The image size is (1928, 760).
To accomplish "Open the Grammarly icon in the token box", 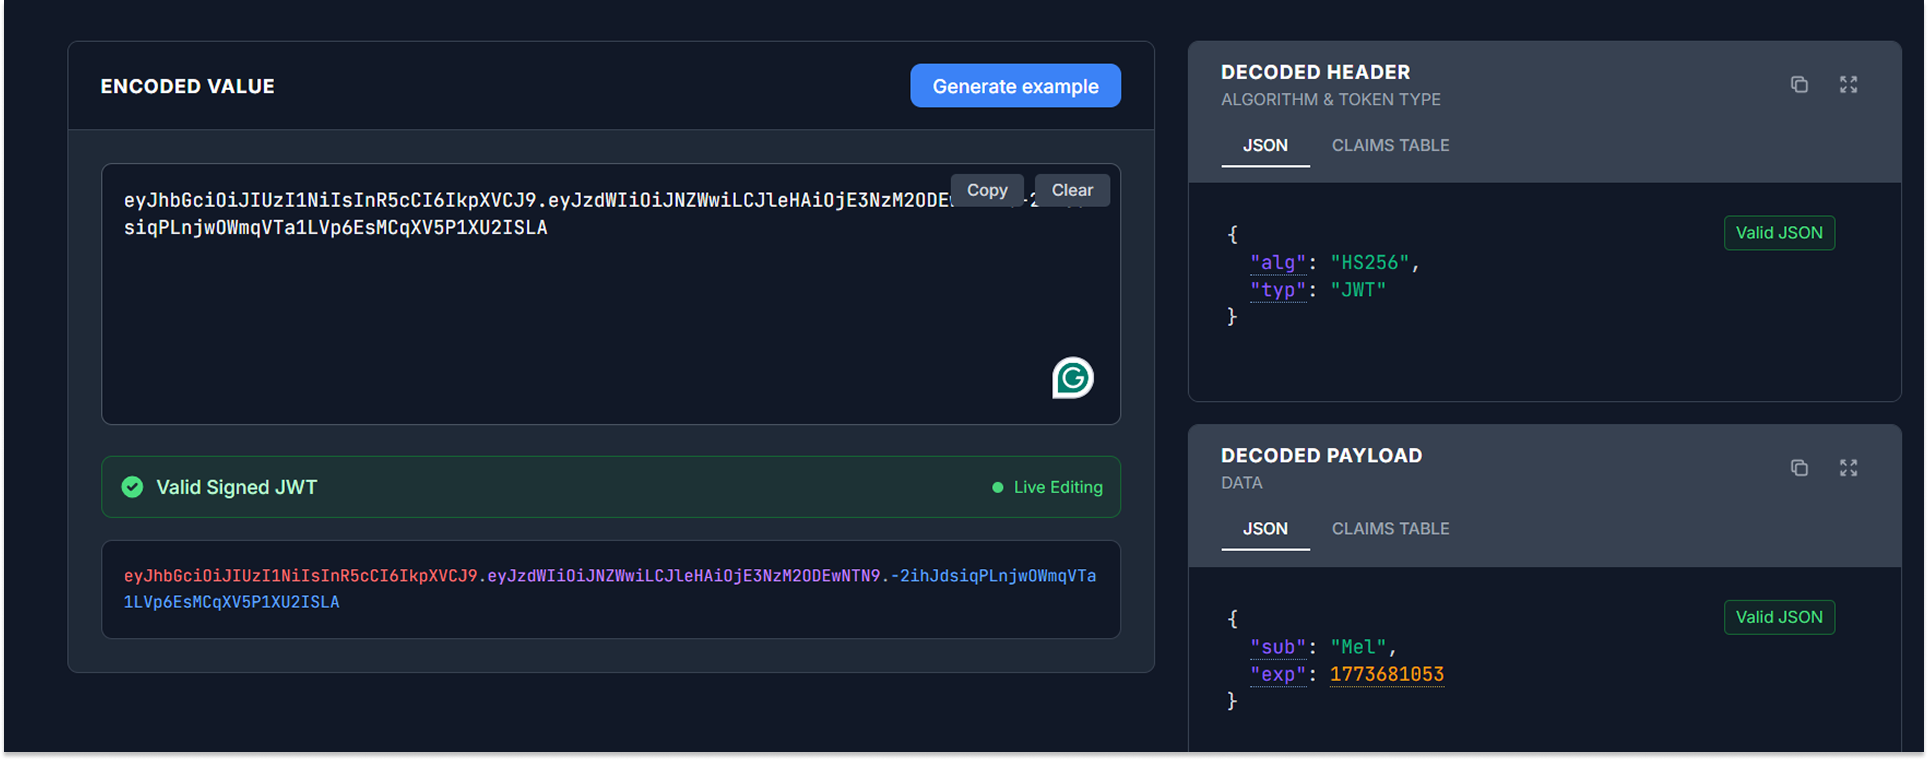I will (x=1073, y=378).
